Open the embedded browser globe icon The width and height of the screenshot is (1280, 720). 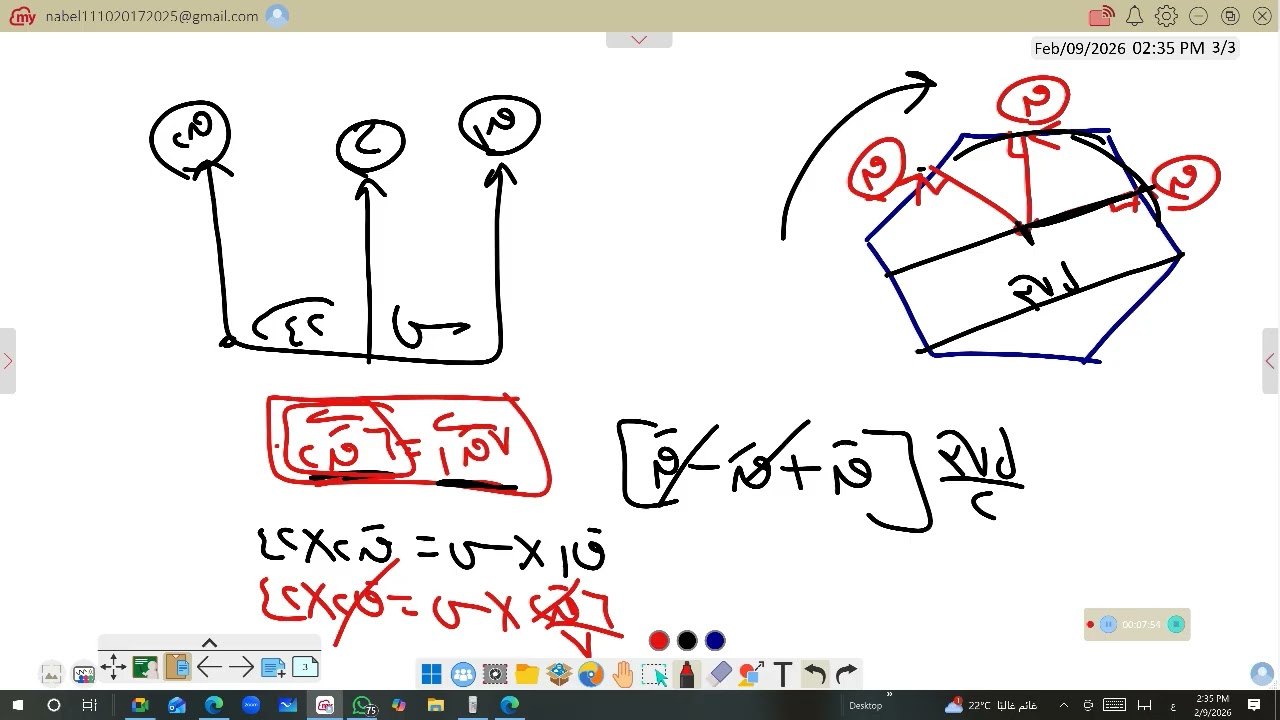(591, 674)
